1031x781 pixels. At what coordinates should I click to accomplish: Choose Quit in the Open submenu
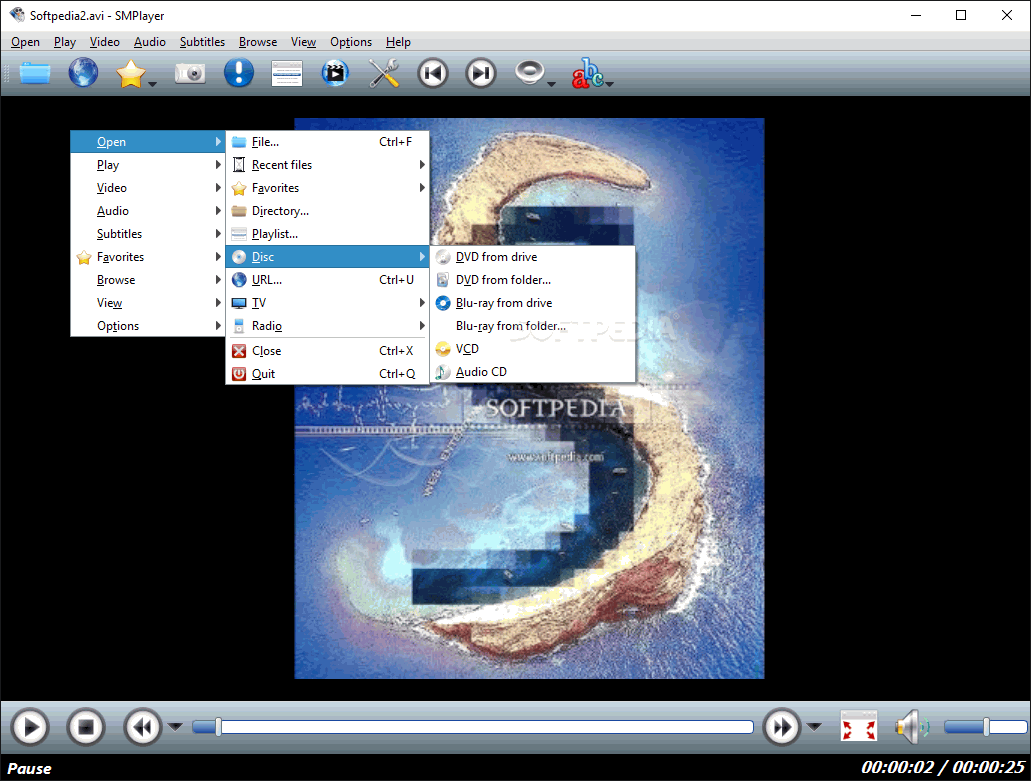click(x=327, y=374)
